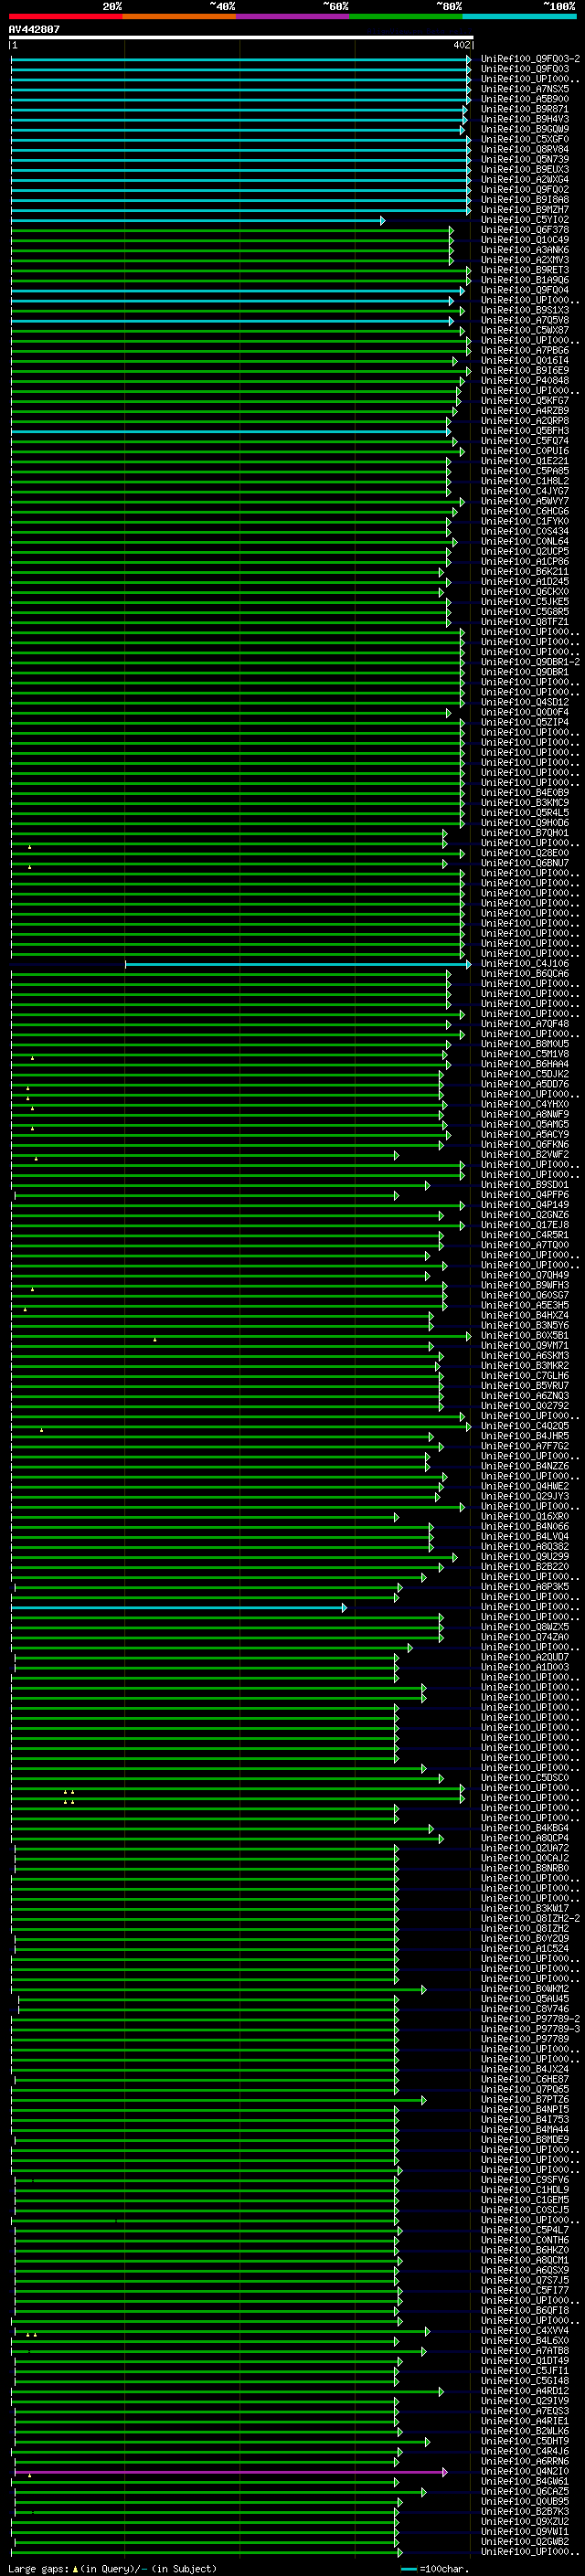Select hit label UniRef100_Q1E221
The image size is (585, 2576).
[x=525, y=461]
